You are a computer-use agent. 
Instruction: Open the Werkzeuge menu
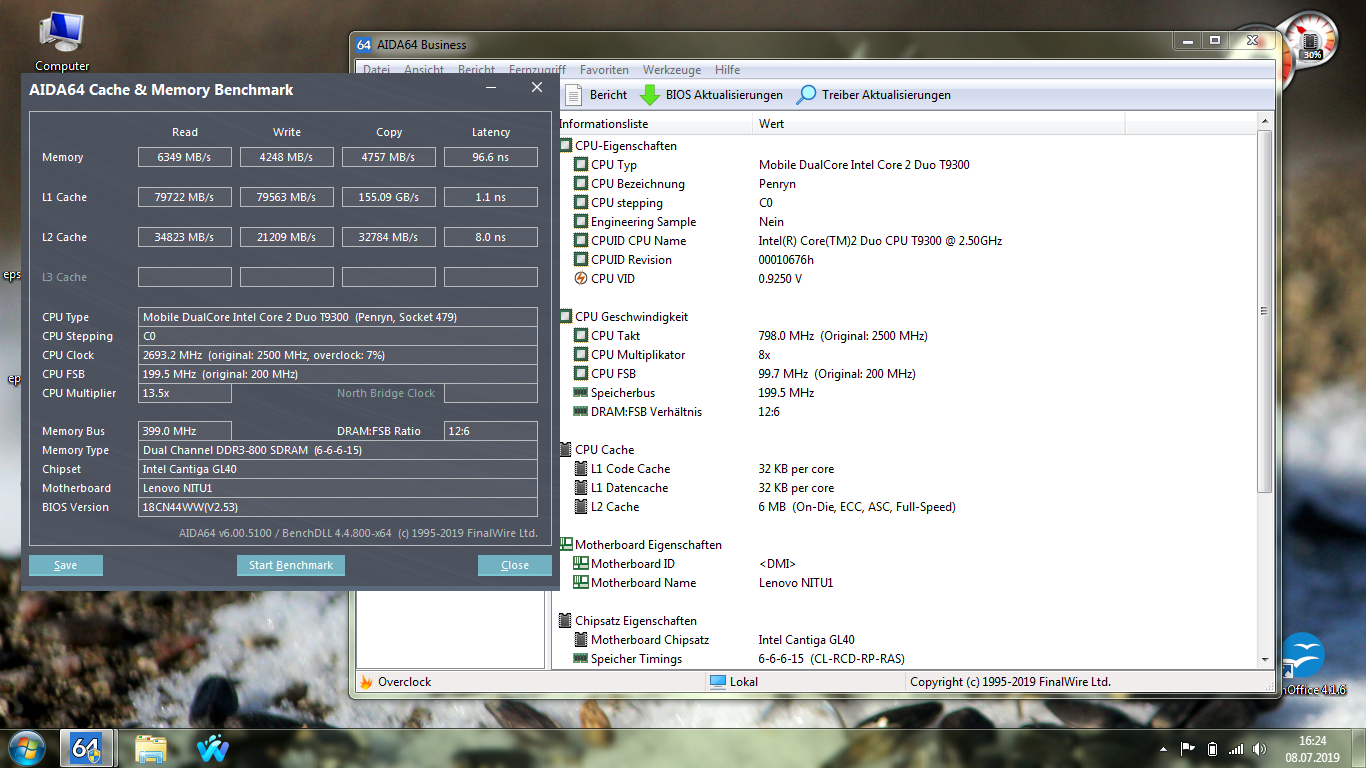(672, 70)
